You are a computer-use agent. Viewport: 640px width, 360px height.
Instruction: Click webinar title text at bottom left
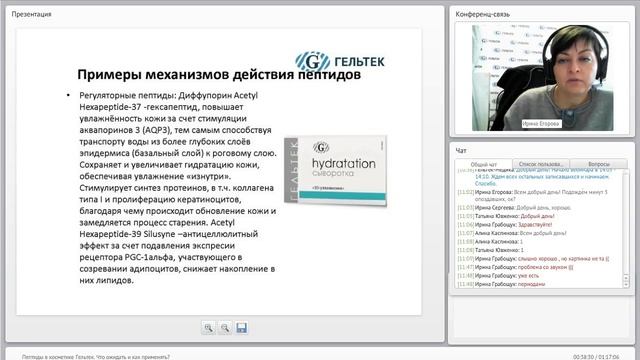96,357
